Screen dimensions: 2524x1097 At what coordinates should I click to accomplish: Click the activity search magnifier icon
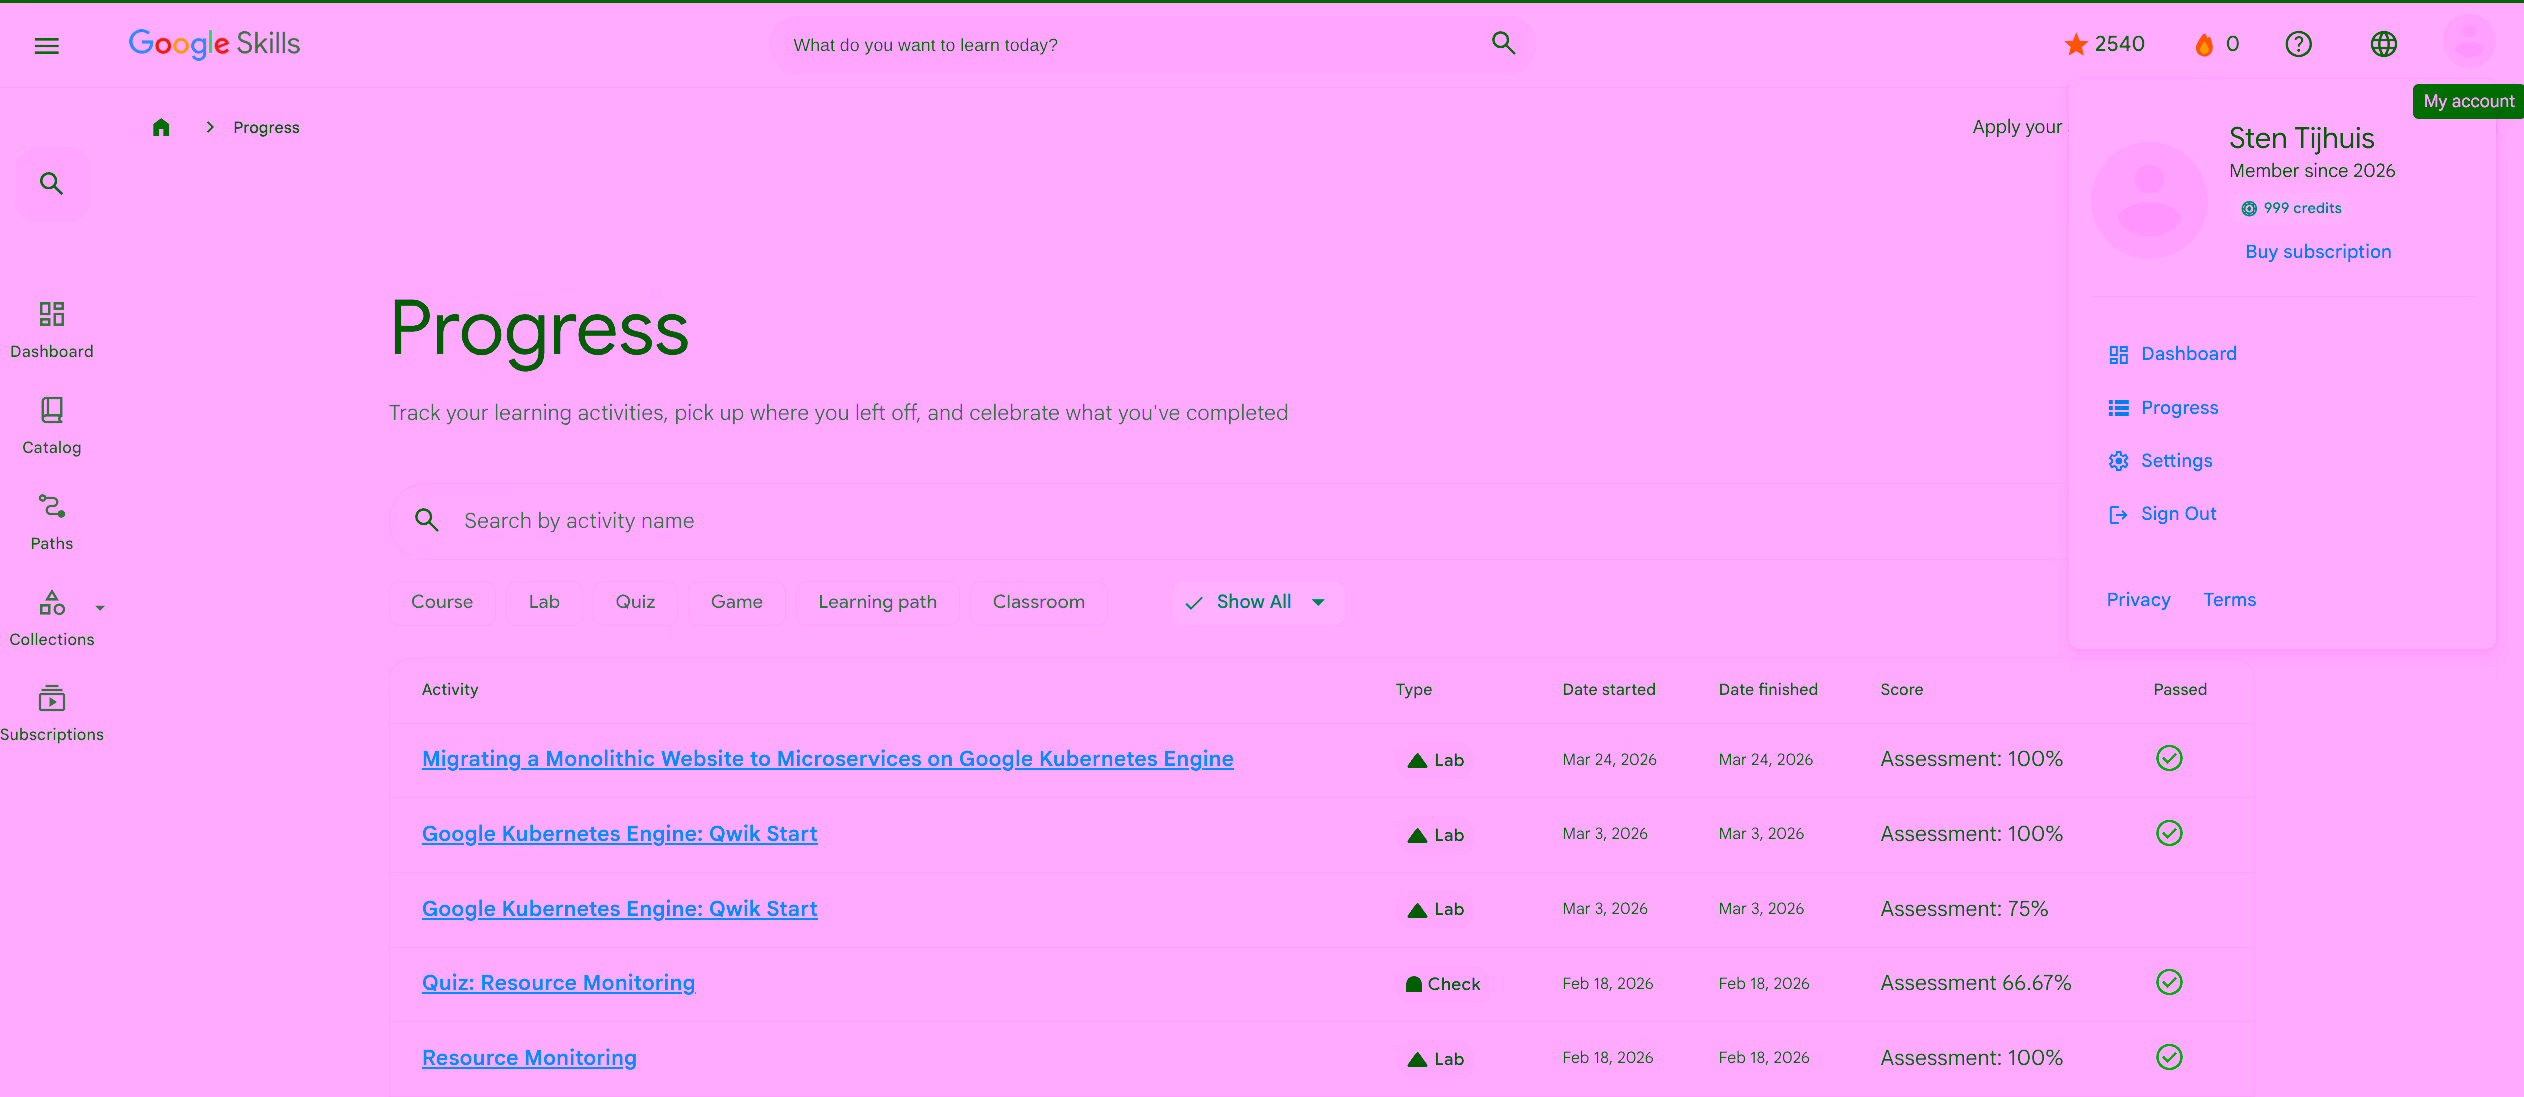pyautogui.click(x=427, y=520)
